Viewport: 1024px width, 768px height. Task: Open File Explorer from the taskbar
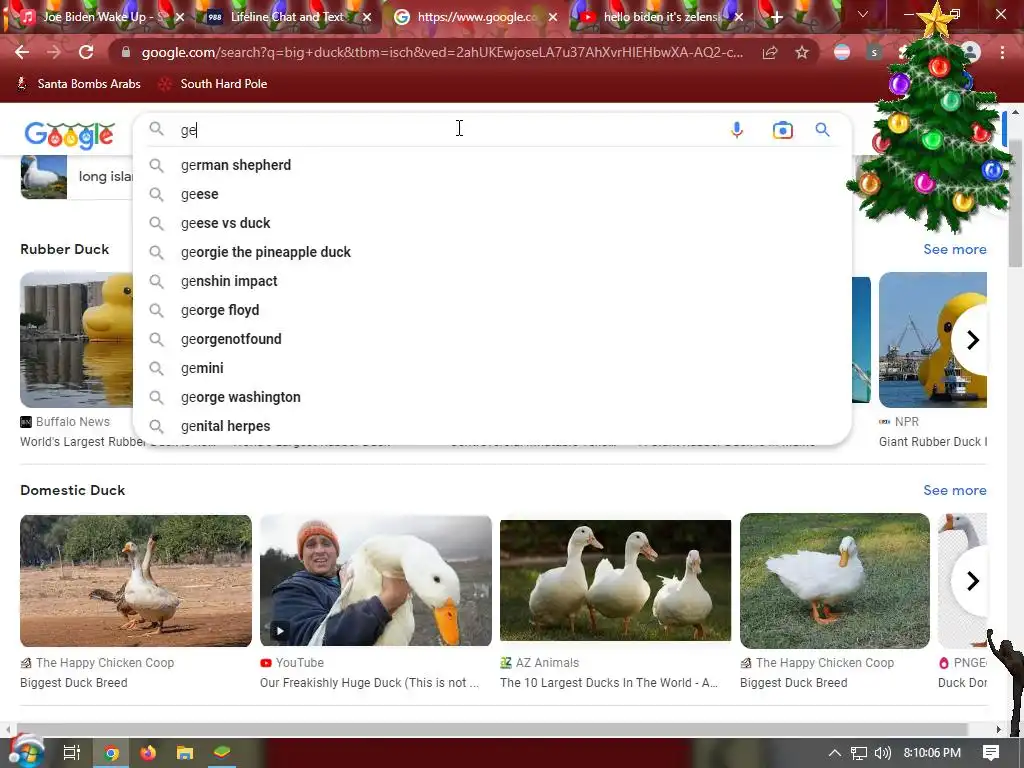[185, 753]
